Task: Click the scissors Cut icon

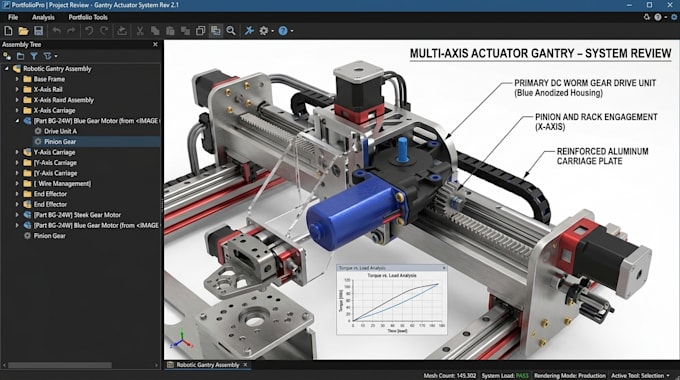Action: pos(140,31)
